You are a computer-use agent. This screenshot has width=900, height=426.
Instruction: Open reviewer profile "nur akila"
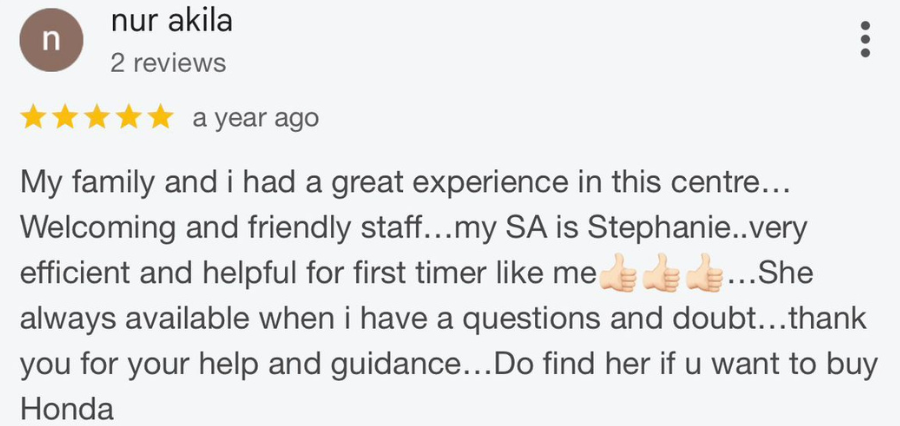pos(172,19)
